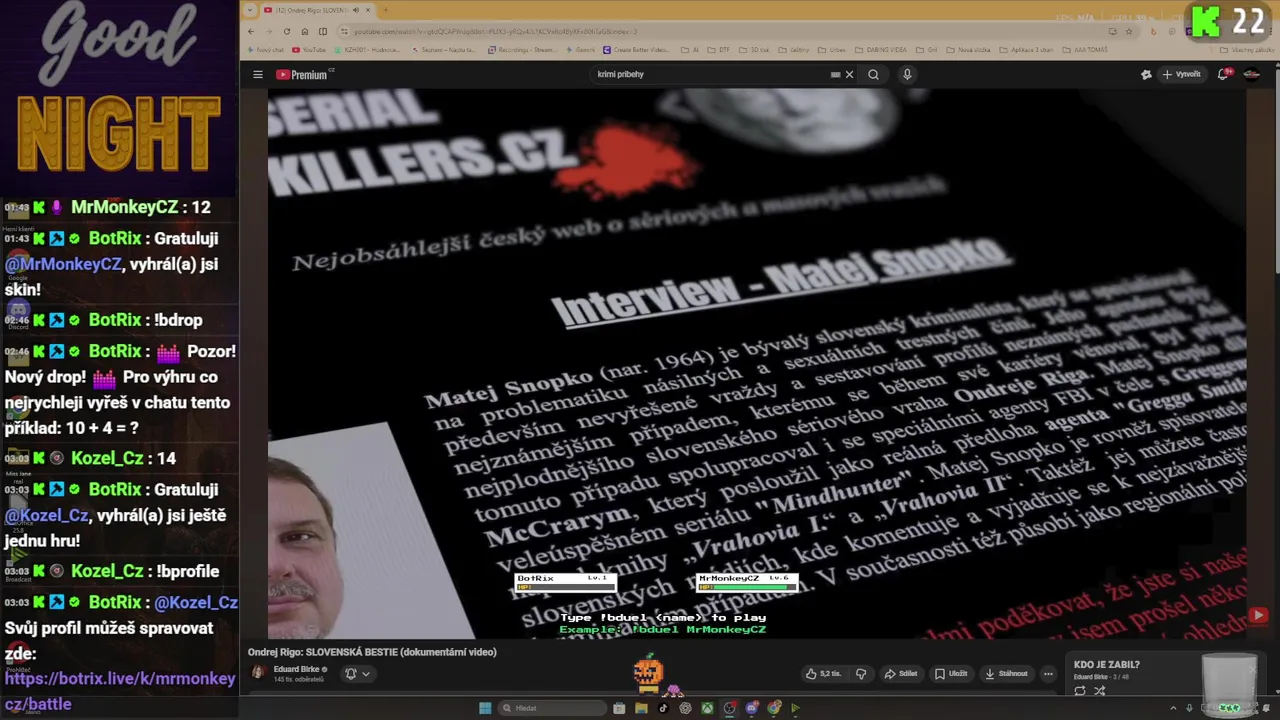Start voice search with the microphone

pos(907,74)
